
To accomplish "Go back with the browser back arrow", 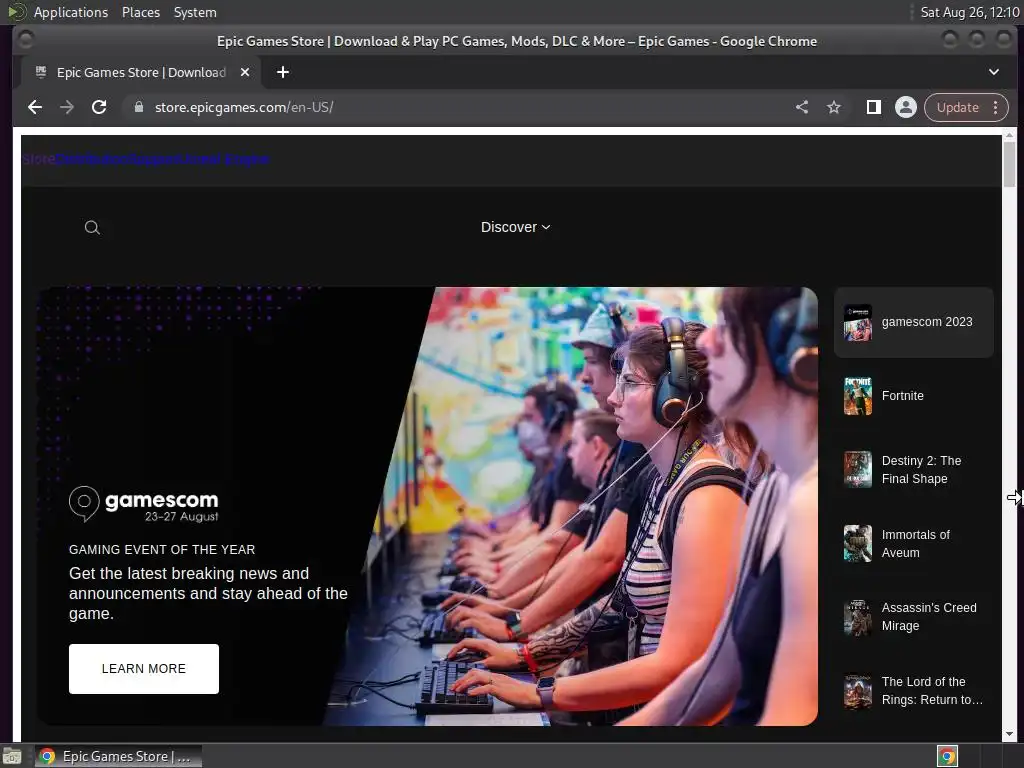I will (x=35, y=107).
